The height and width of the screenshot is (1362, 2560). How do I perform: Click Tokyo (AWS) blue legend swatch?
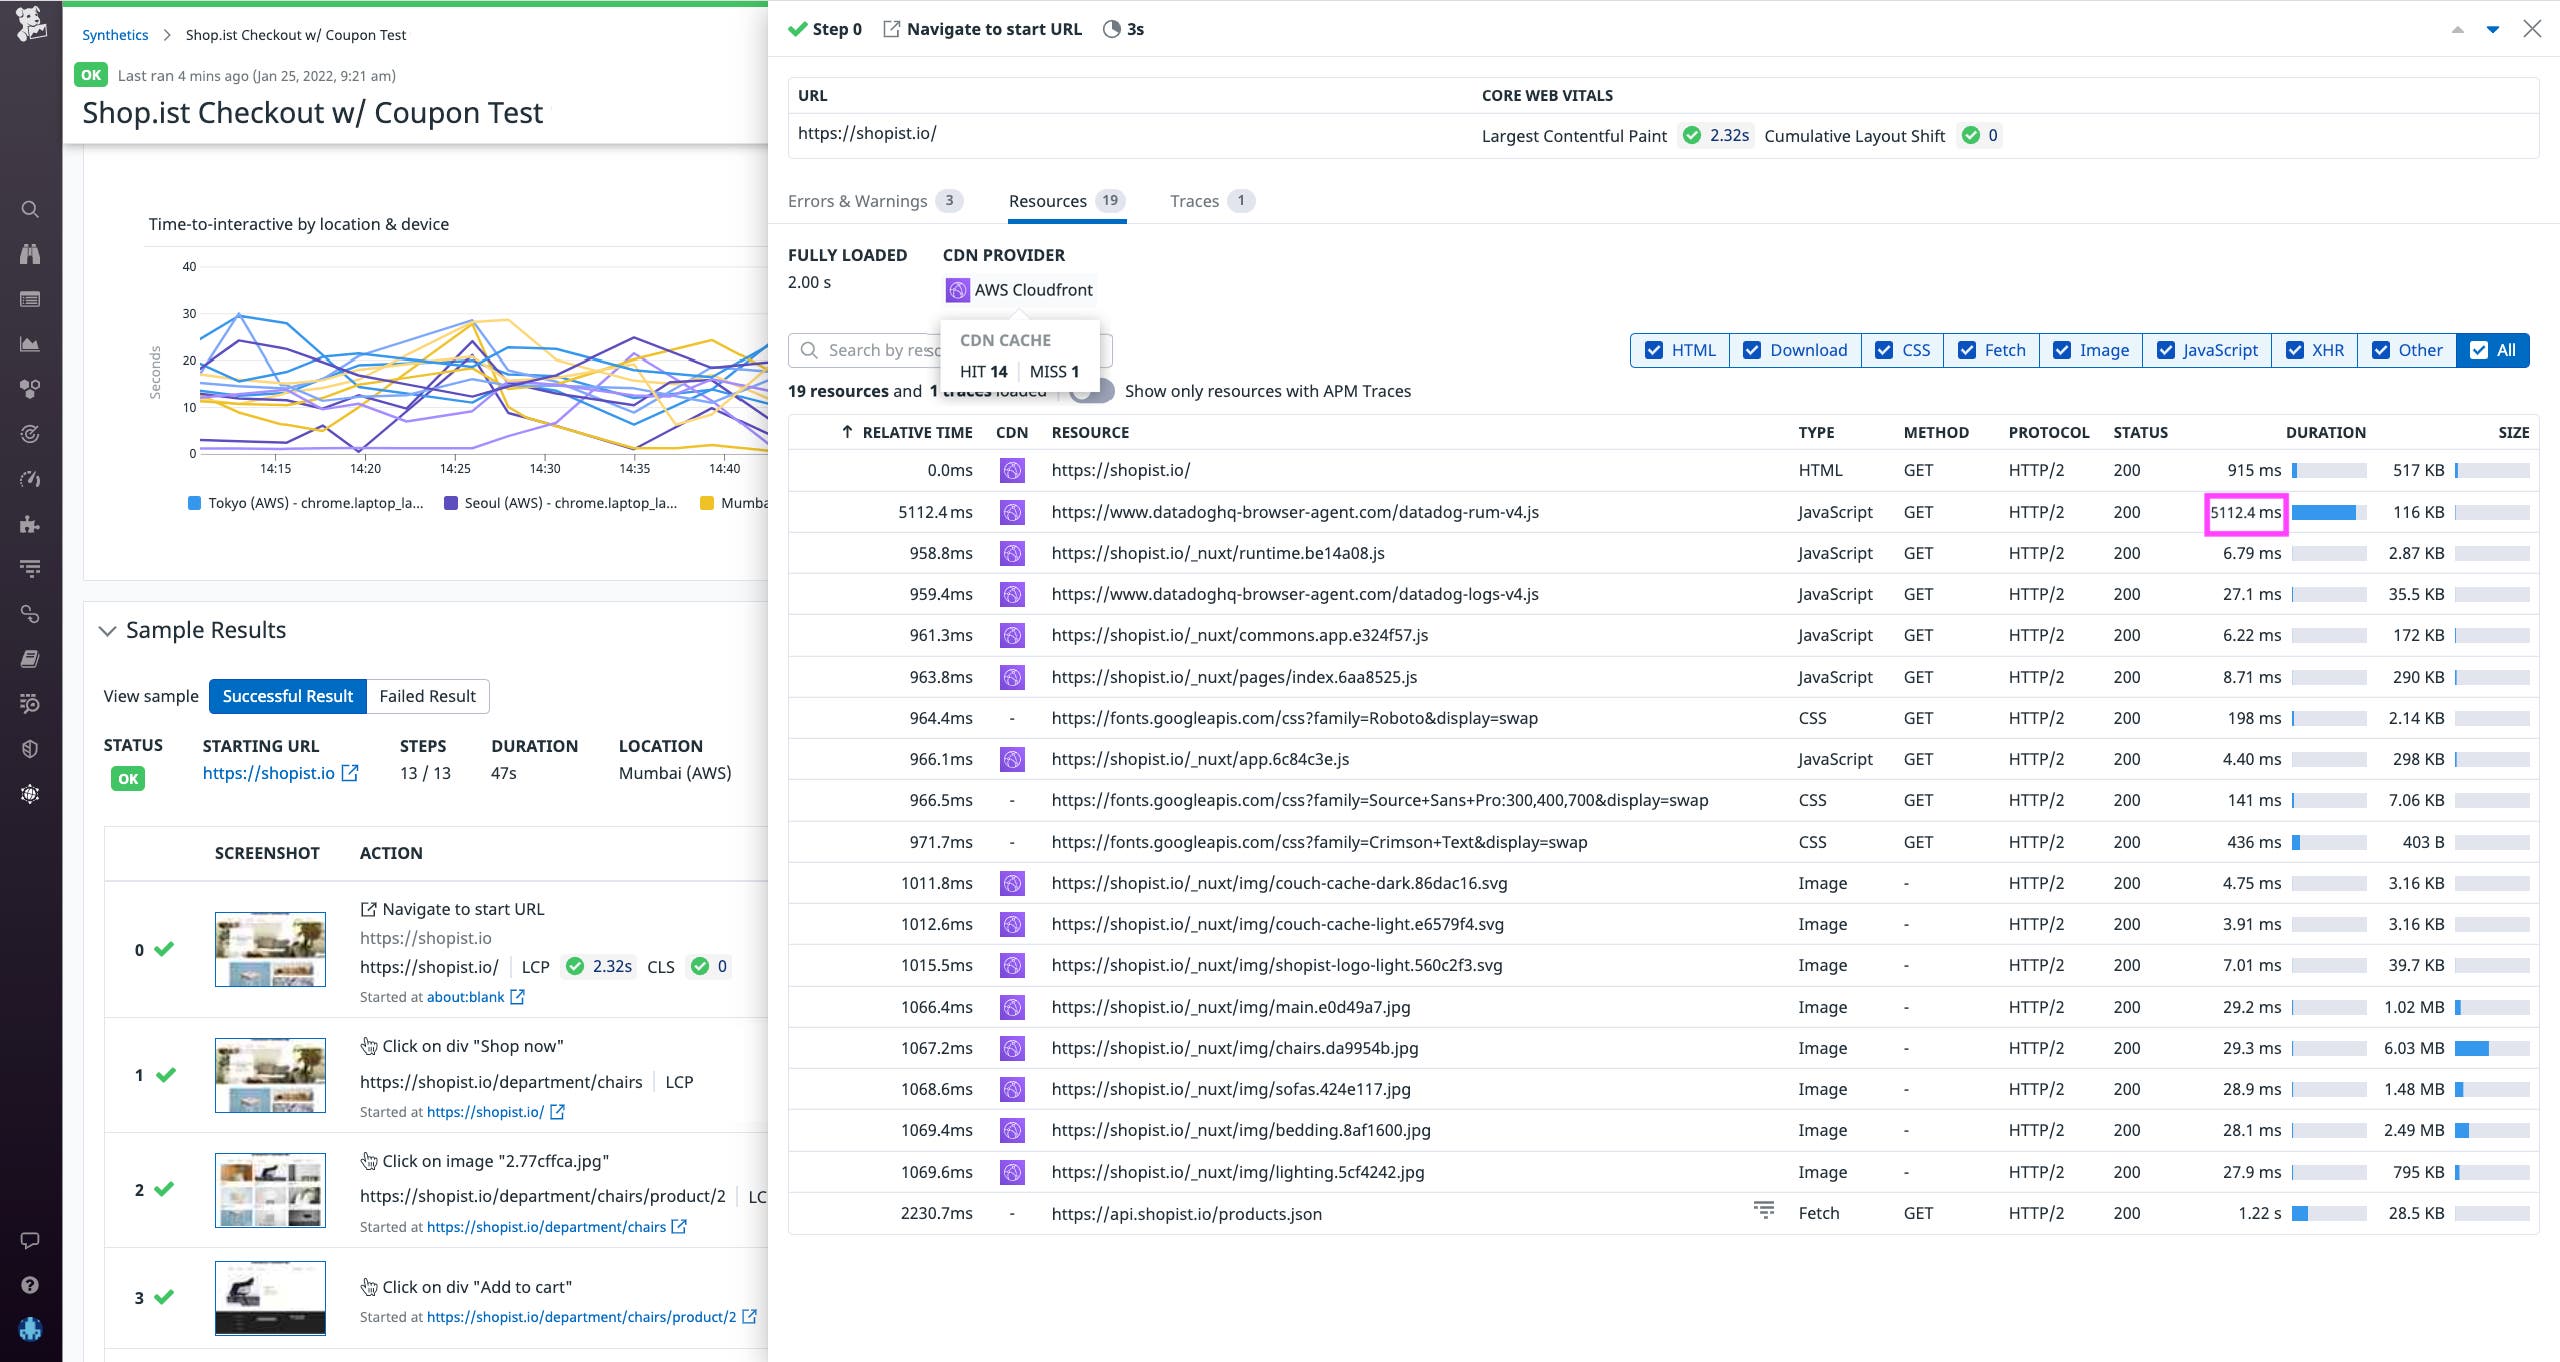[194, 503]
